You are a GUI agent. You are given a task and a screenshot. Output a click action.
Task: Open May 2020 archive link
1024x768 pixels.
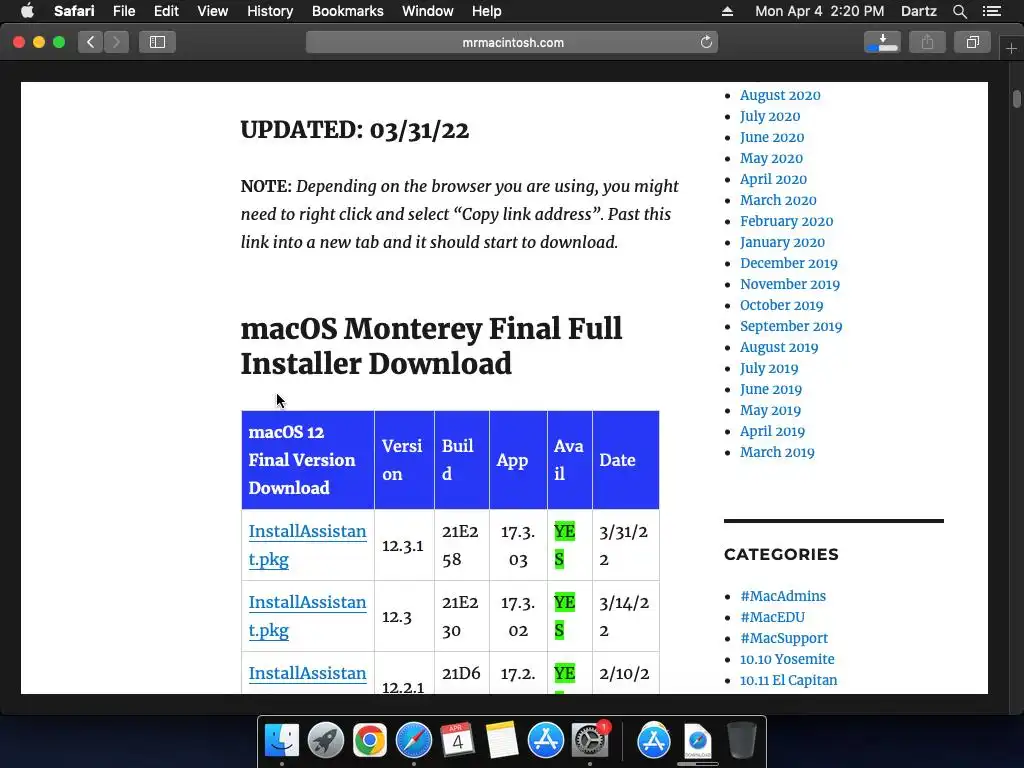click(771, 158)
